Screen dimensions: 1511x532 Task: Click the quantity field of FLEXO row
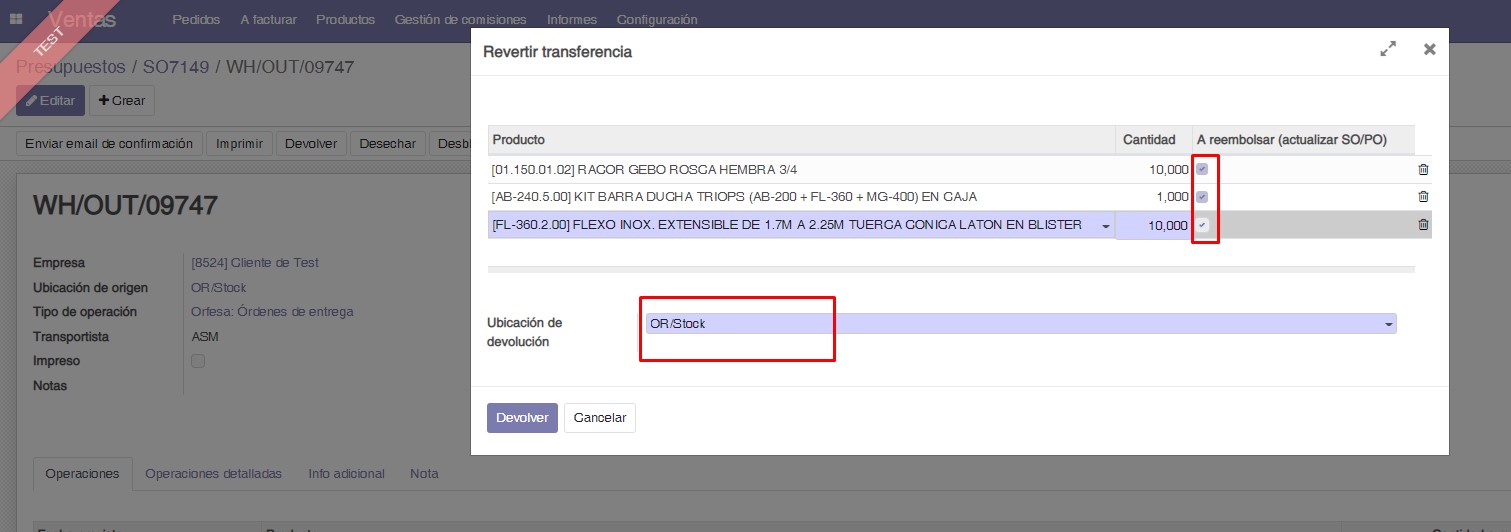(x=1153, y=226)
